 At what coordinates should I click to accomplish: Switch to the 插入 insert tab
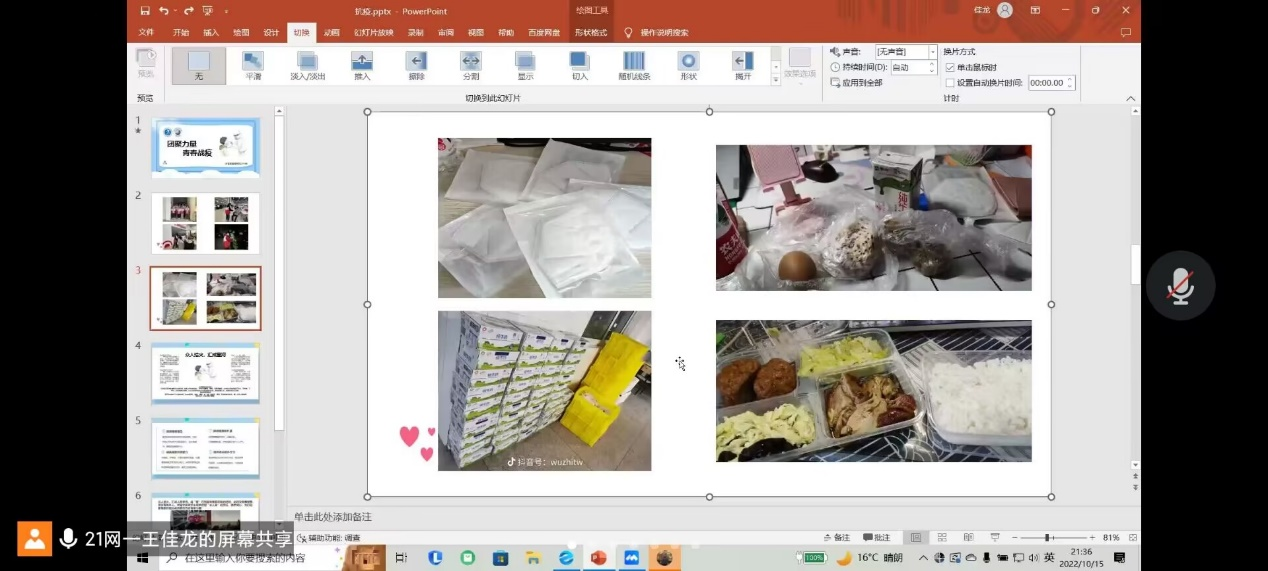coord(211,32)
